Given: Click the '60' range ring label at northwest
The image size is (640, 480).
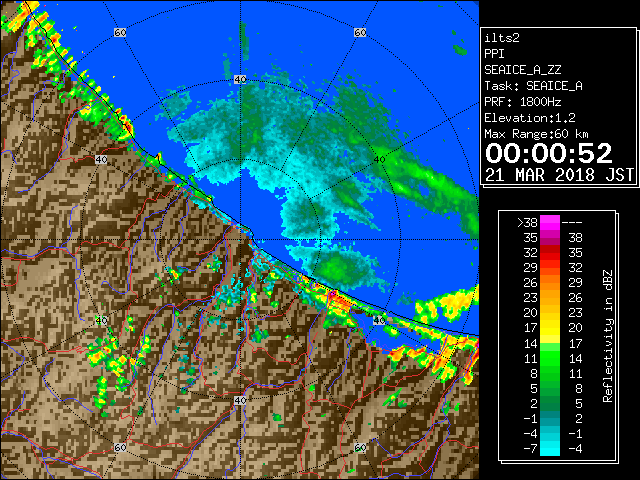Looking at the screenshot, I should click(x=120, y=32).
